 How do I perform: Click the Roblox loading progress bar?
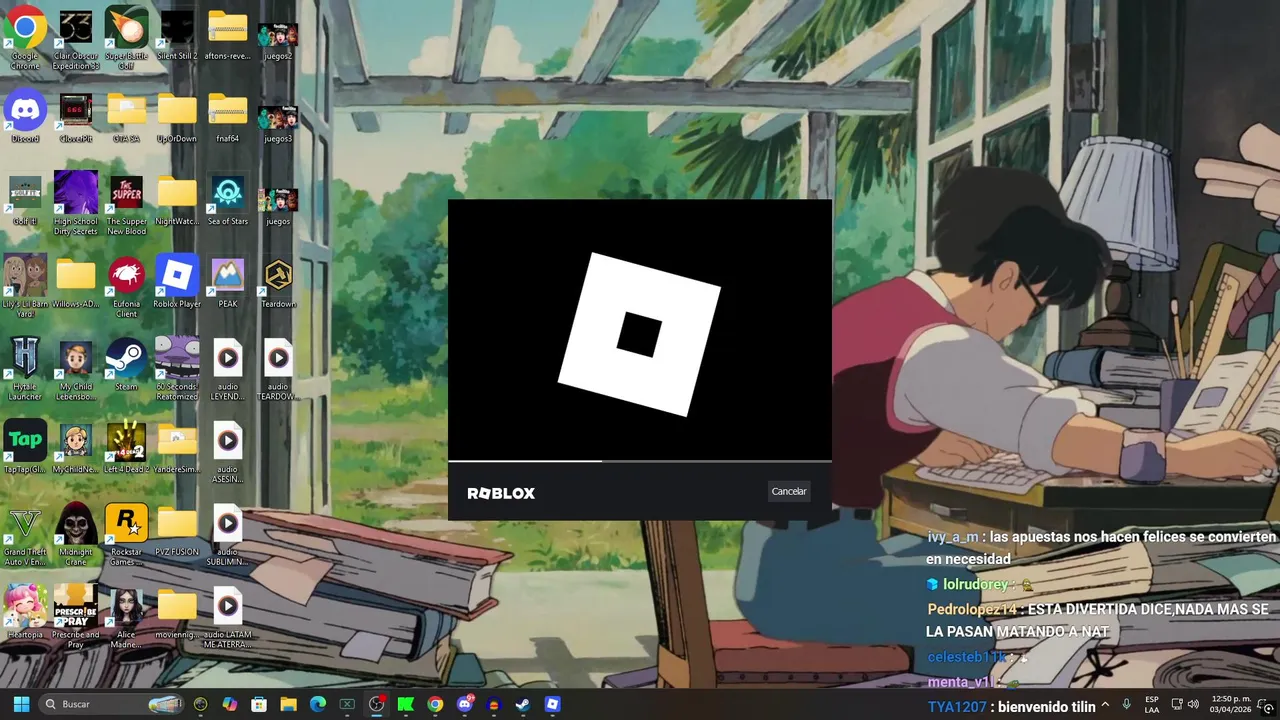point(640,461)
